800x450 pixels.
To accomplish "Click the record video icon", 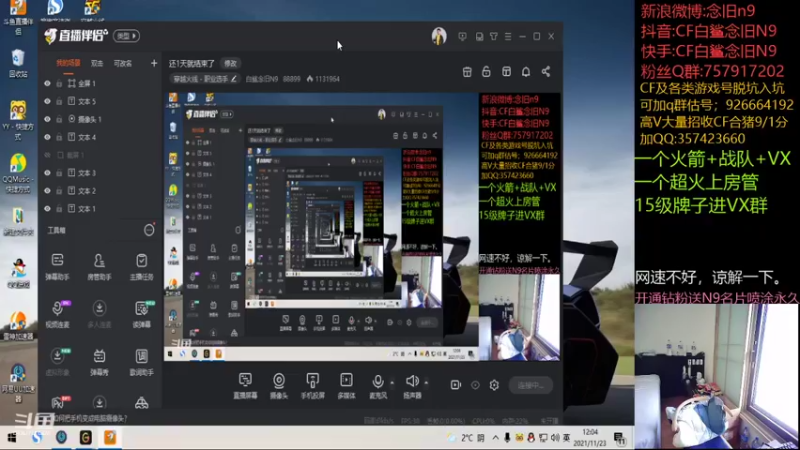I will (x=456, y=385).
